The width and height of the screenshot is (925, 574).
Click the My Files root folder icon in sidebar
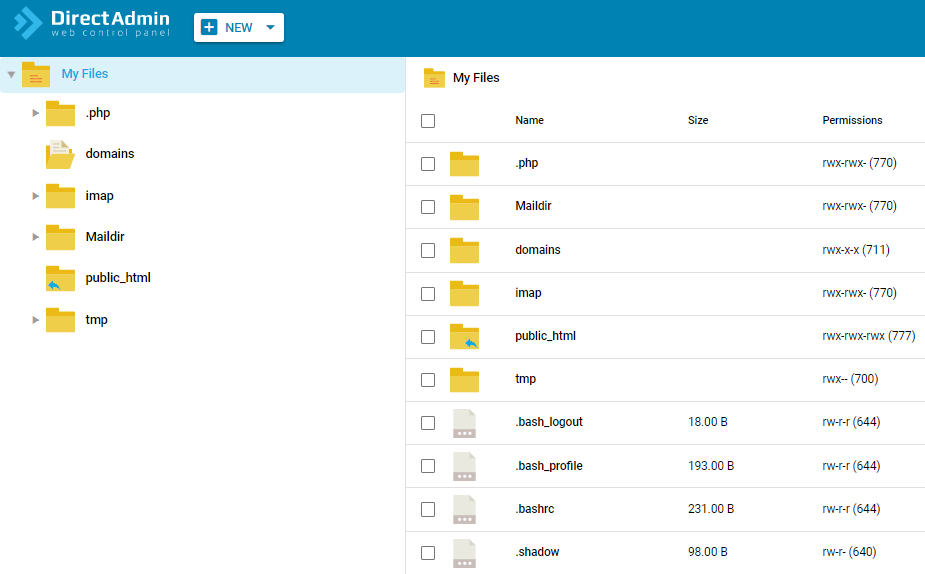(x=36, y=75)
